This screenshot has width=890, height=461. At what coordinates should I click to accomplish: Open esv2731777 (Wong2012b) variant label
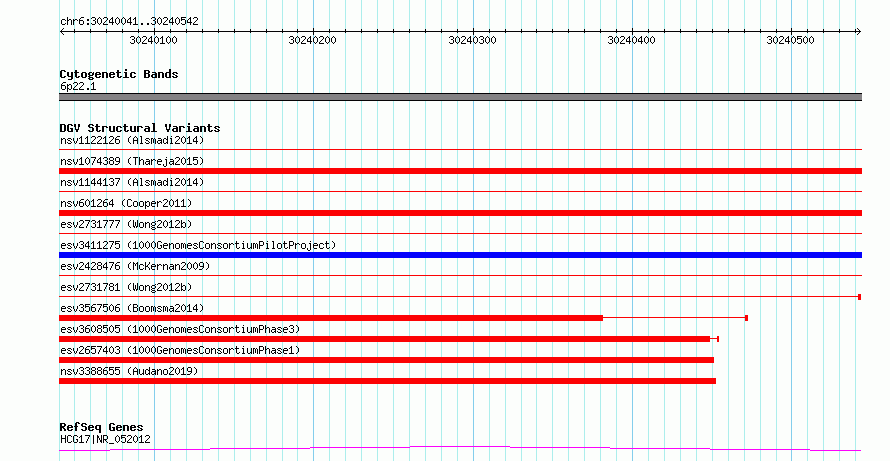126,224
